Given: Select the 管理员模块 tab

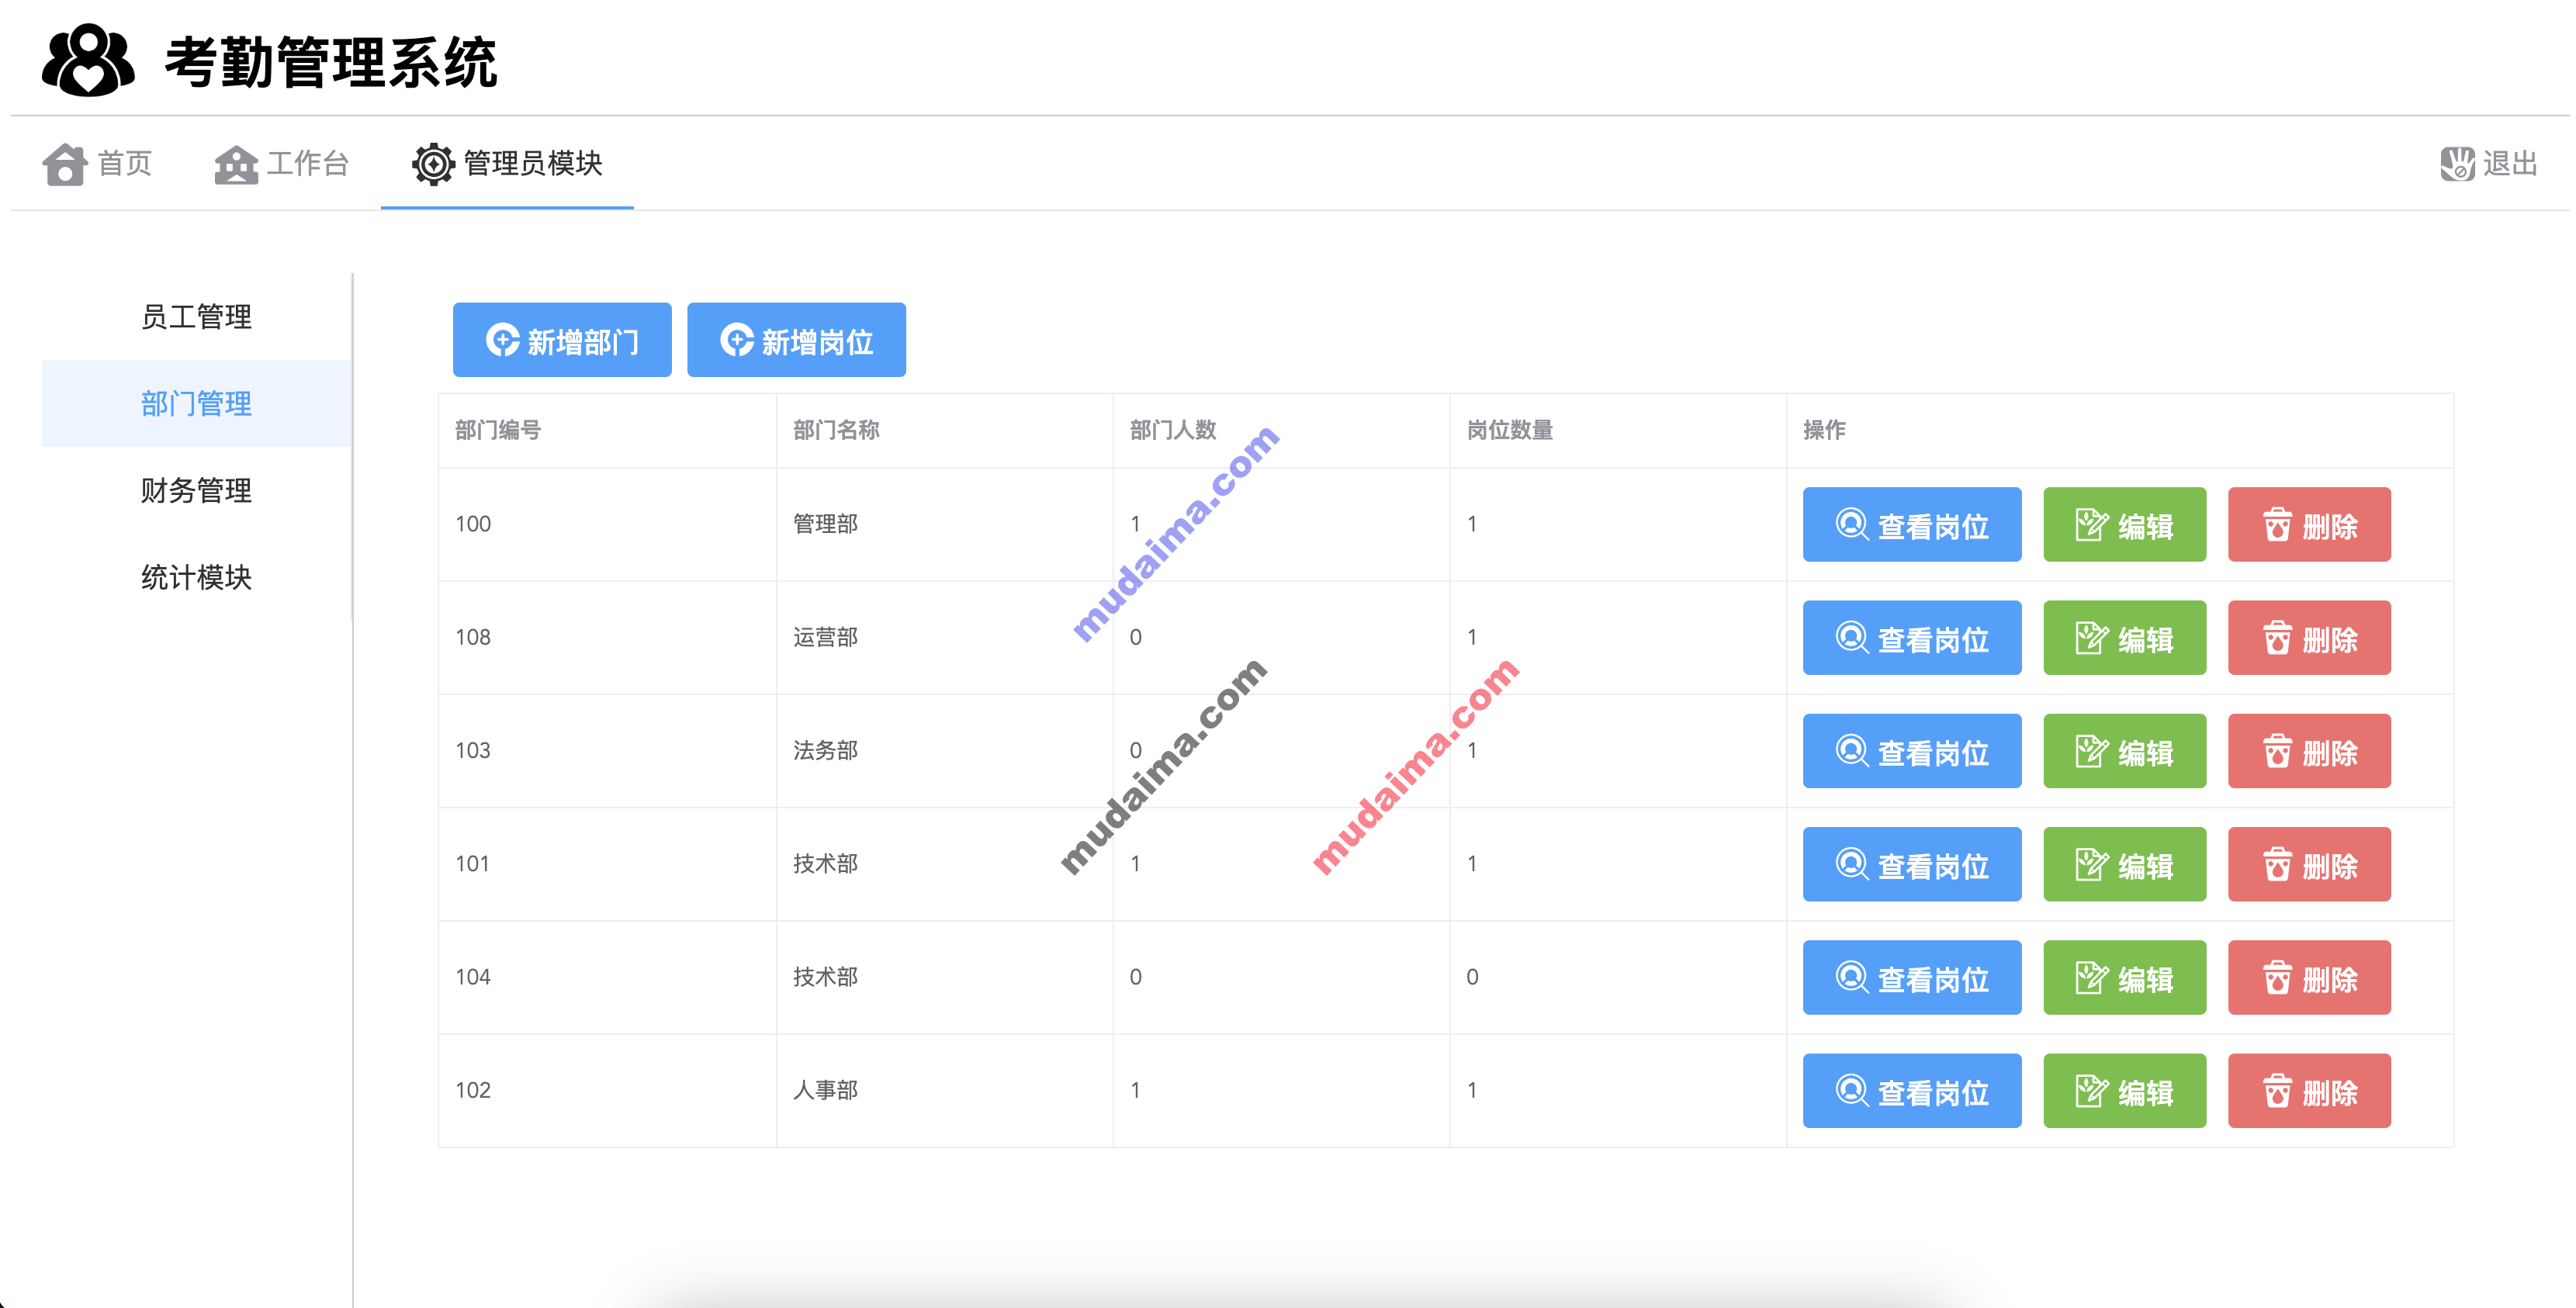Looking at the screenshot, I should click(x=507, y=164).
